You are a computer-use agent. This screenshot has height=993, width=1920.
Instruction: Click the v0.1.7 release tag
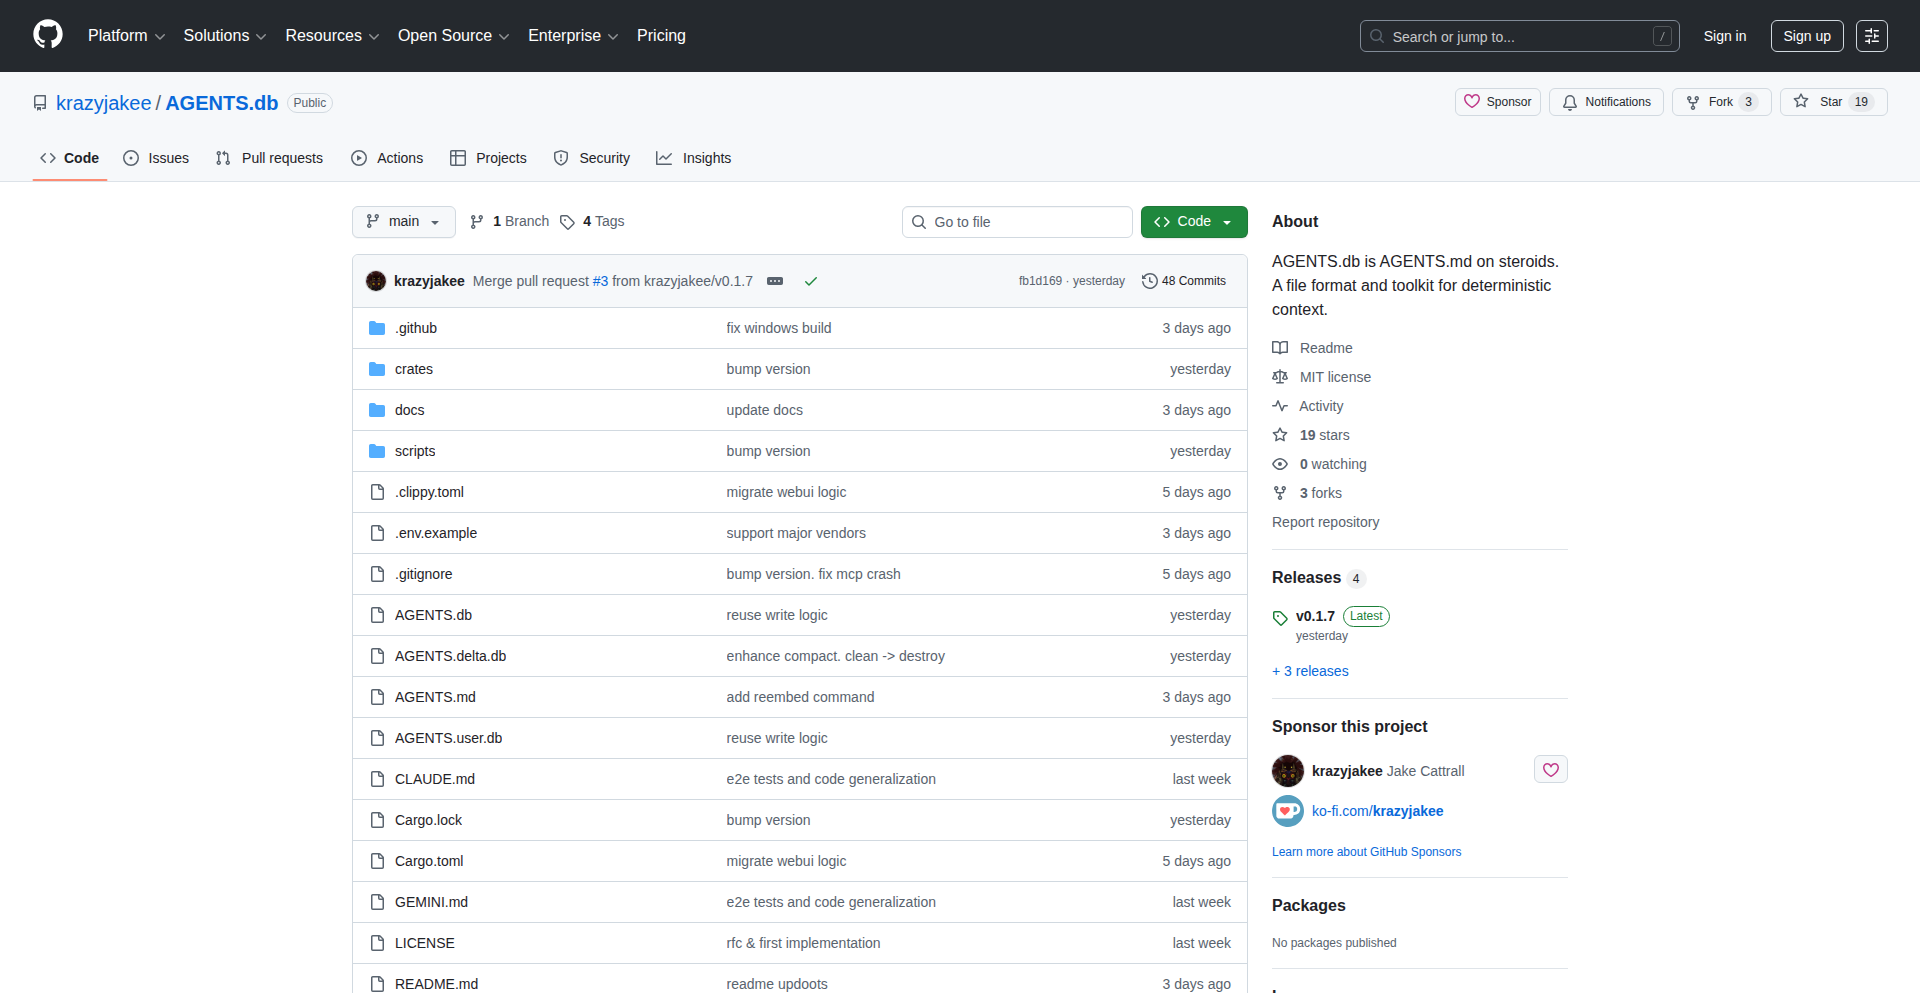[x=1314, y=616]
